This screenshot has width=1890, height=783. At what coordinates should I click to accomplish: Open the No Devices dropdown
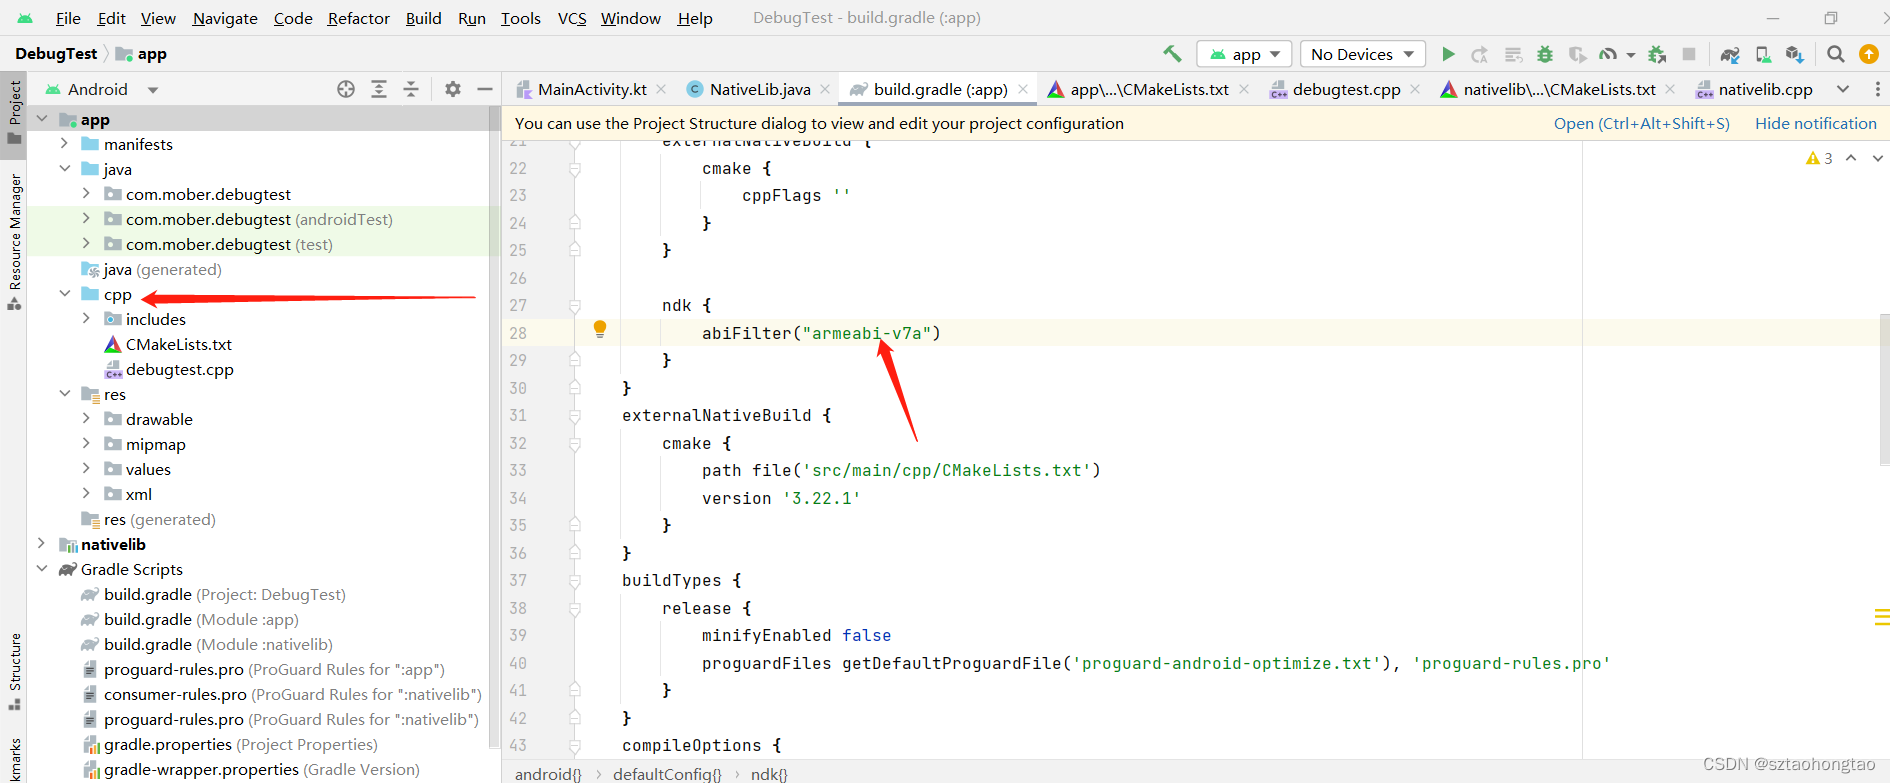(1363, 54)
